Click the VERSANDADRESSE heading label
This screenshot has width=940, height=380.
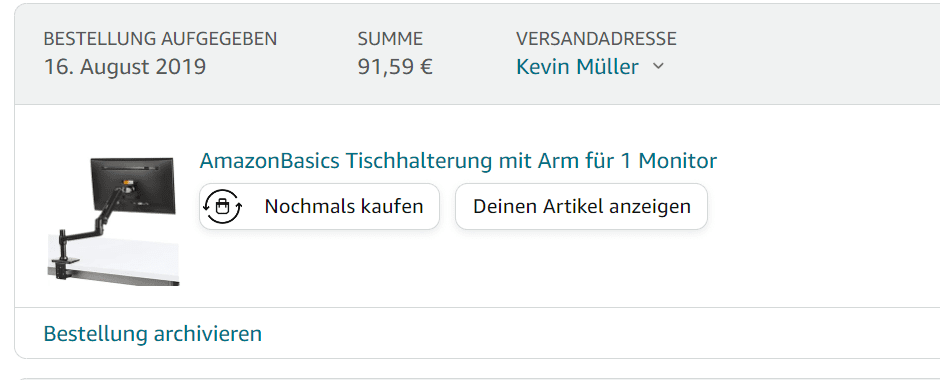(596, 39)
